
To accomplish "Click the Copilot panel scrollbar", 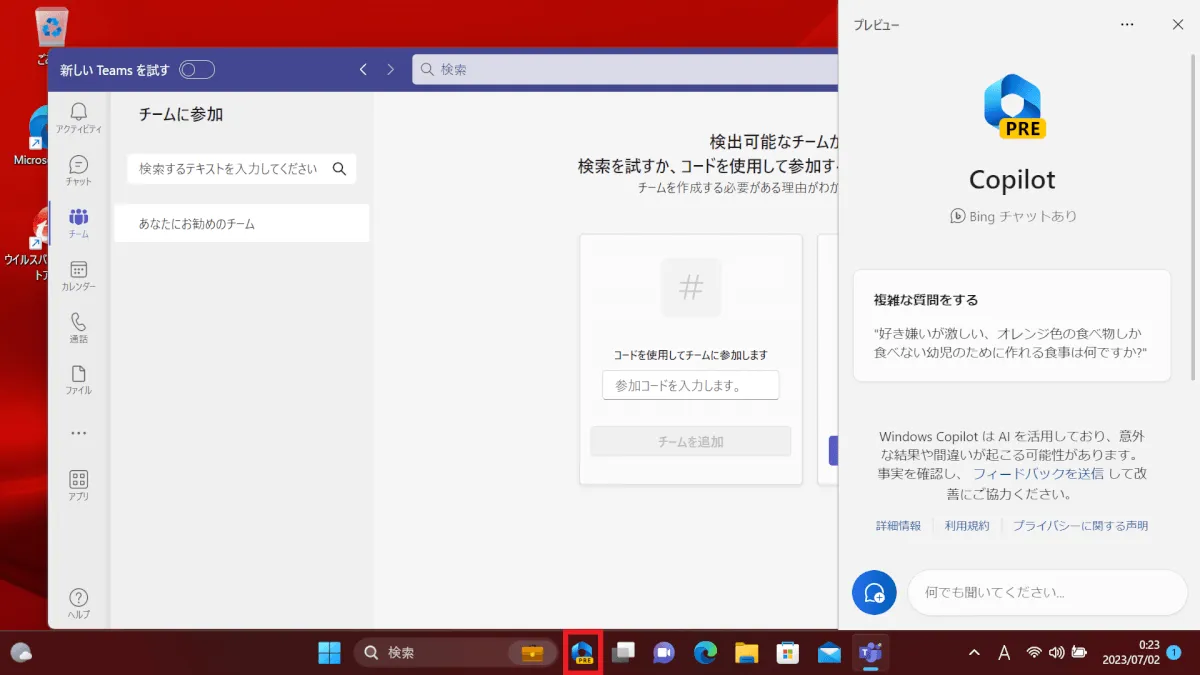I will pyautogui.click(x=1194, y=220).
